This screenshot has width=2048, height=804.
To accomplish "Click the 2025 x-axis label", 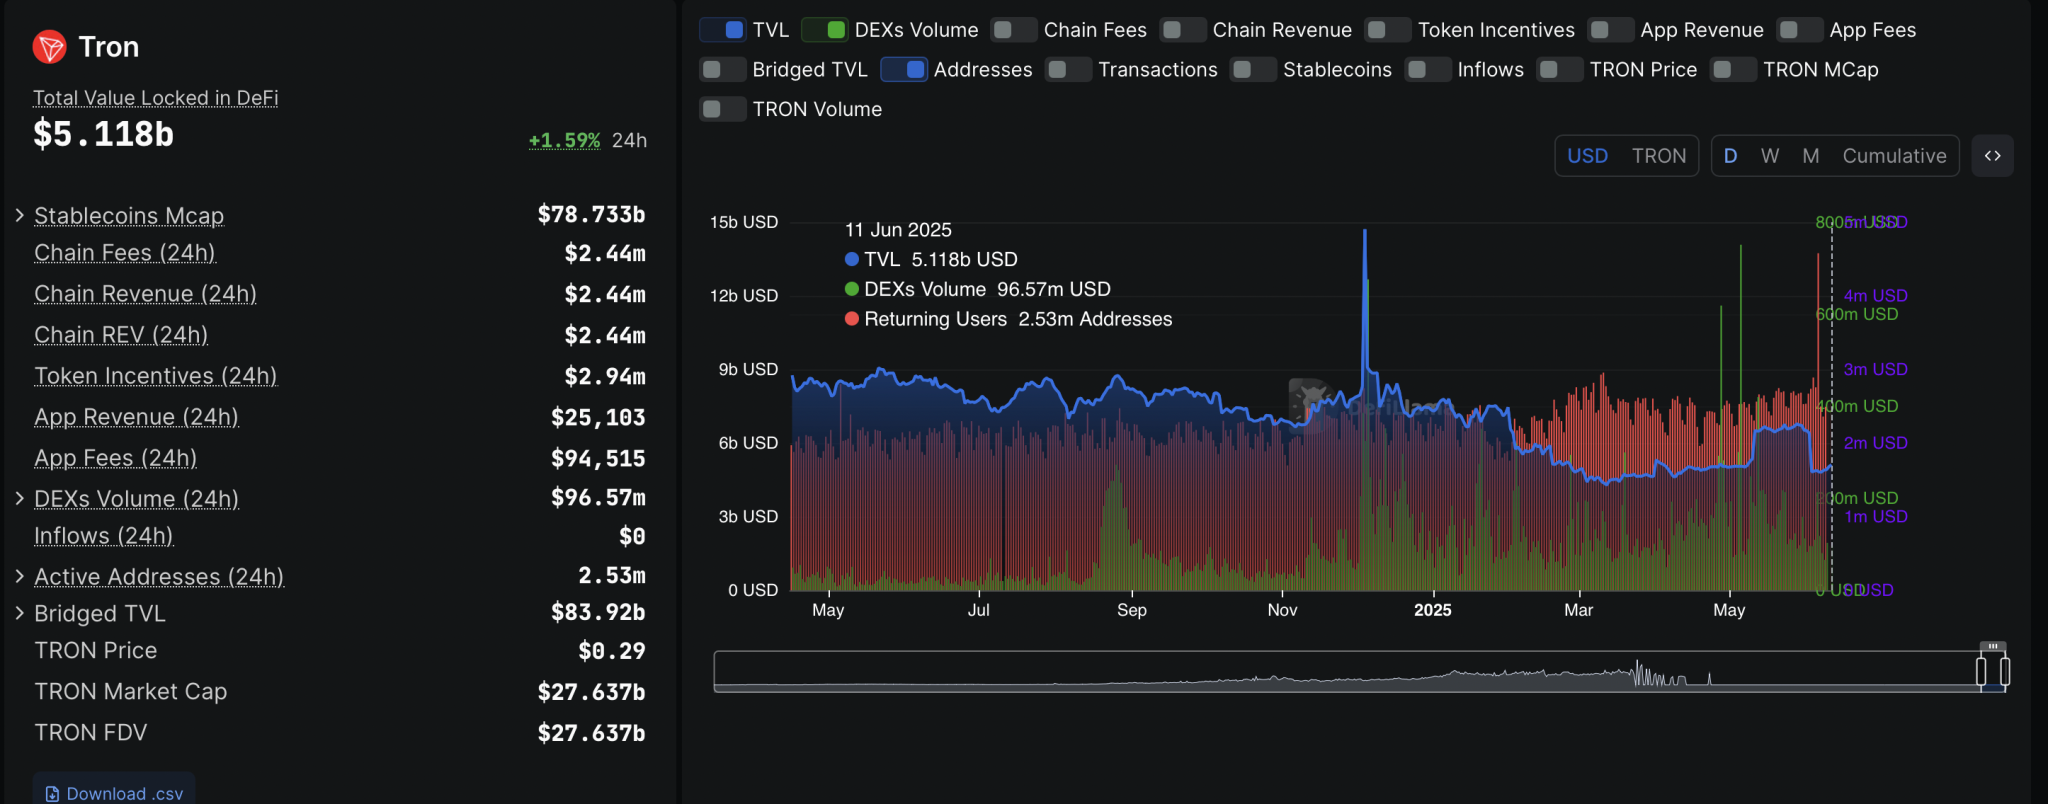I will pyautogui.click(x=1432, y=610).
